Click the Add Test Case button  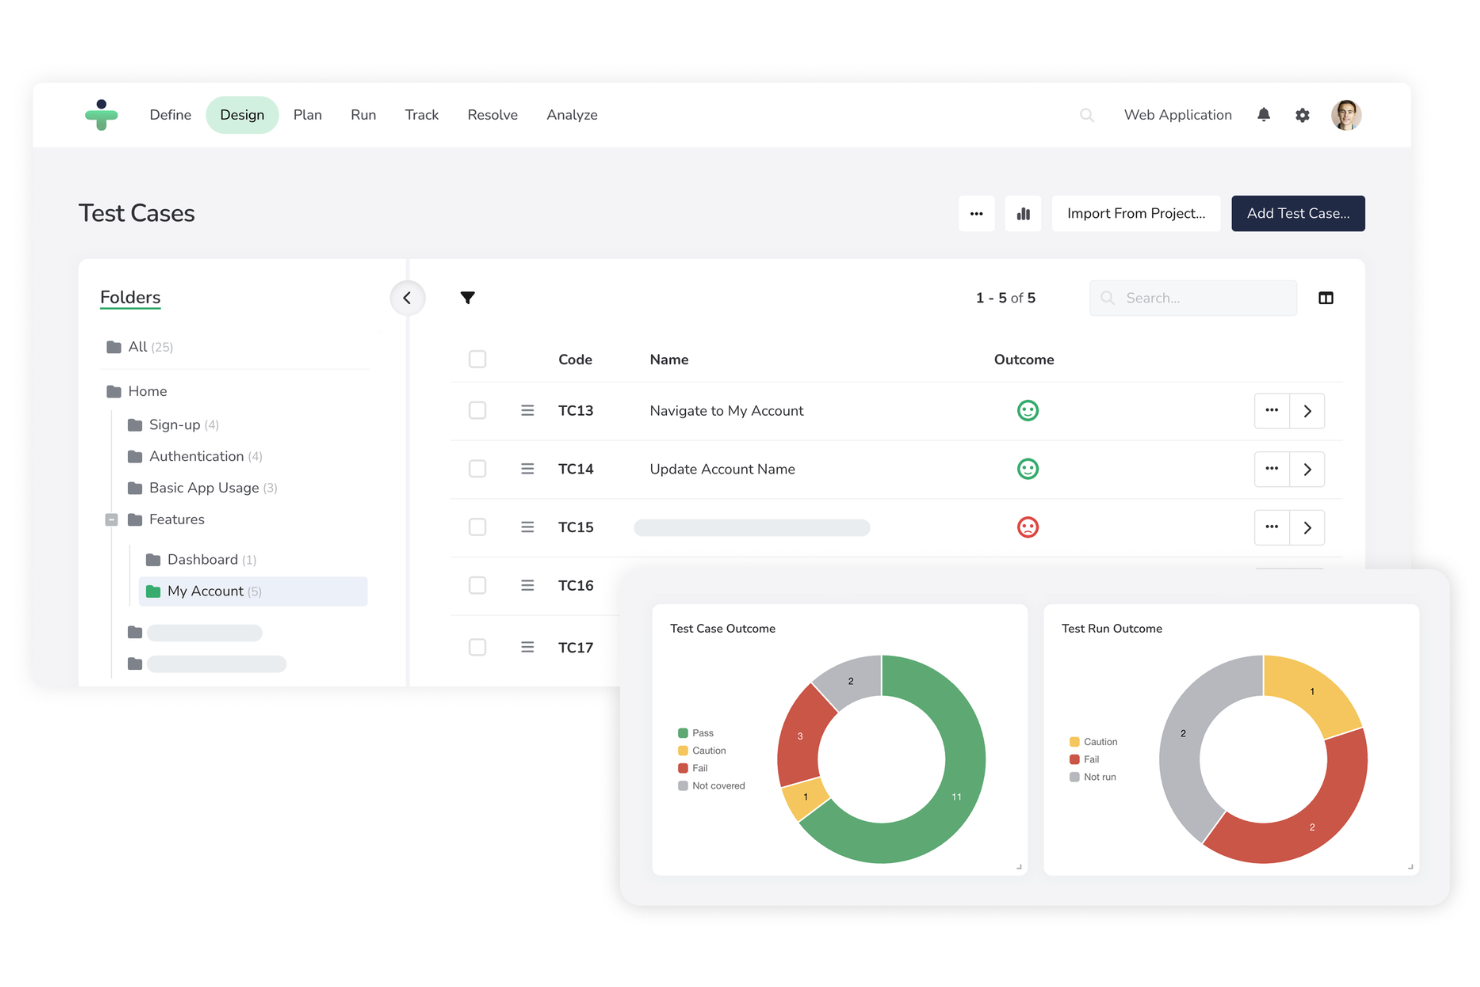pyautogui.click(x=1297, y=213)
